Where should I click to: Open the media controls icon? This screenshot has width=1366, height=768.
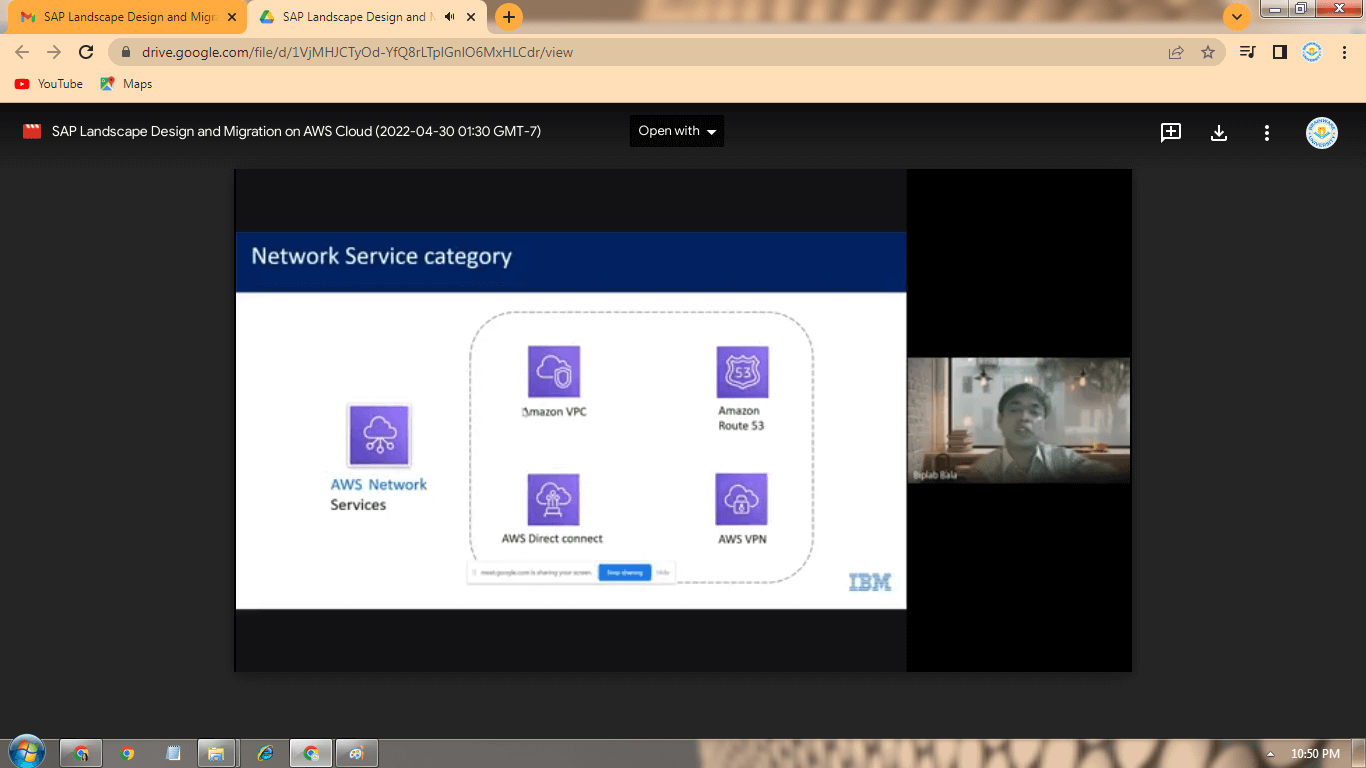point(1247,52)
